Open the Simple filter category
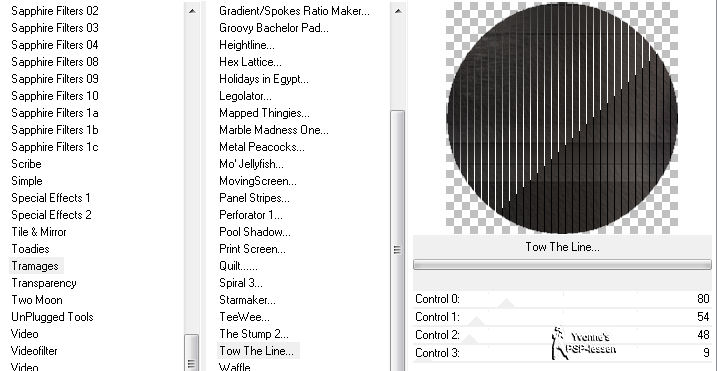 (27, 181)
